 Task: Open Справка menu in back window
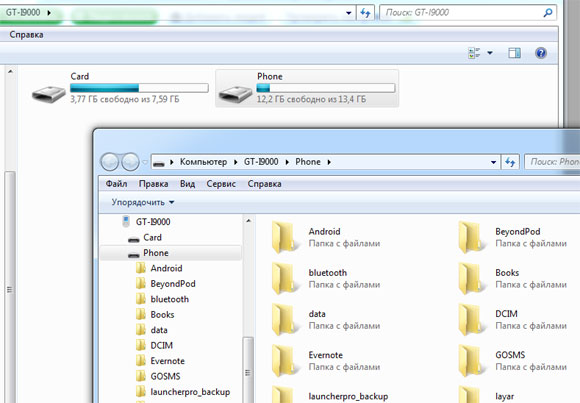tap(26, 35)
